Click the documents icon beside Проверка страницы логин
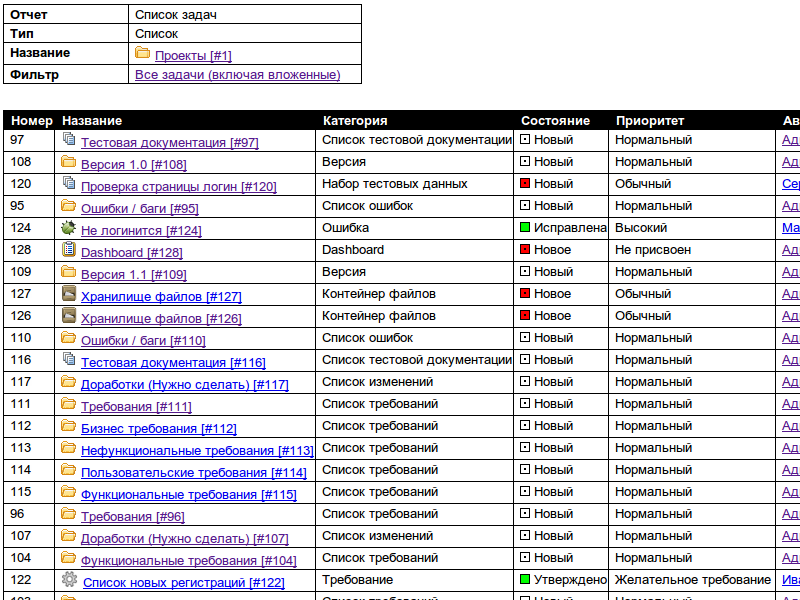800x600 pixels. click(x=68, y=184)
